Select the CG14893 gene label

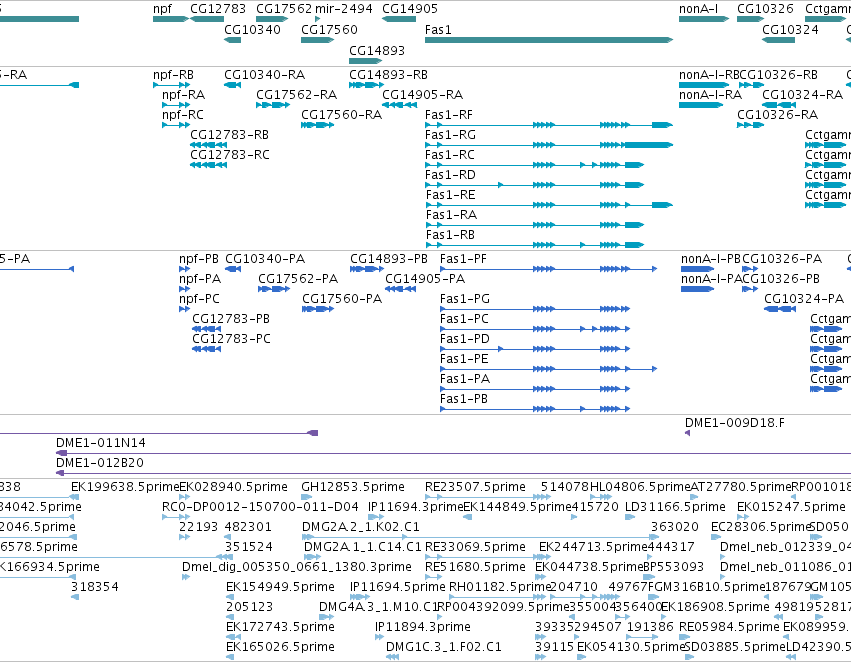(x=377, y=51)
